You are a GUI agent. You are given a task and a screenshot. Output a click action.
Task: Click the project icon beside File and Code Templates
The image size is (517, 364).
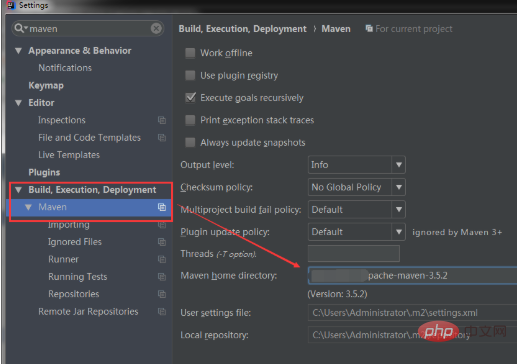tap(162, 137)
